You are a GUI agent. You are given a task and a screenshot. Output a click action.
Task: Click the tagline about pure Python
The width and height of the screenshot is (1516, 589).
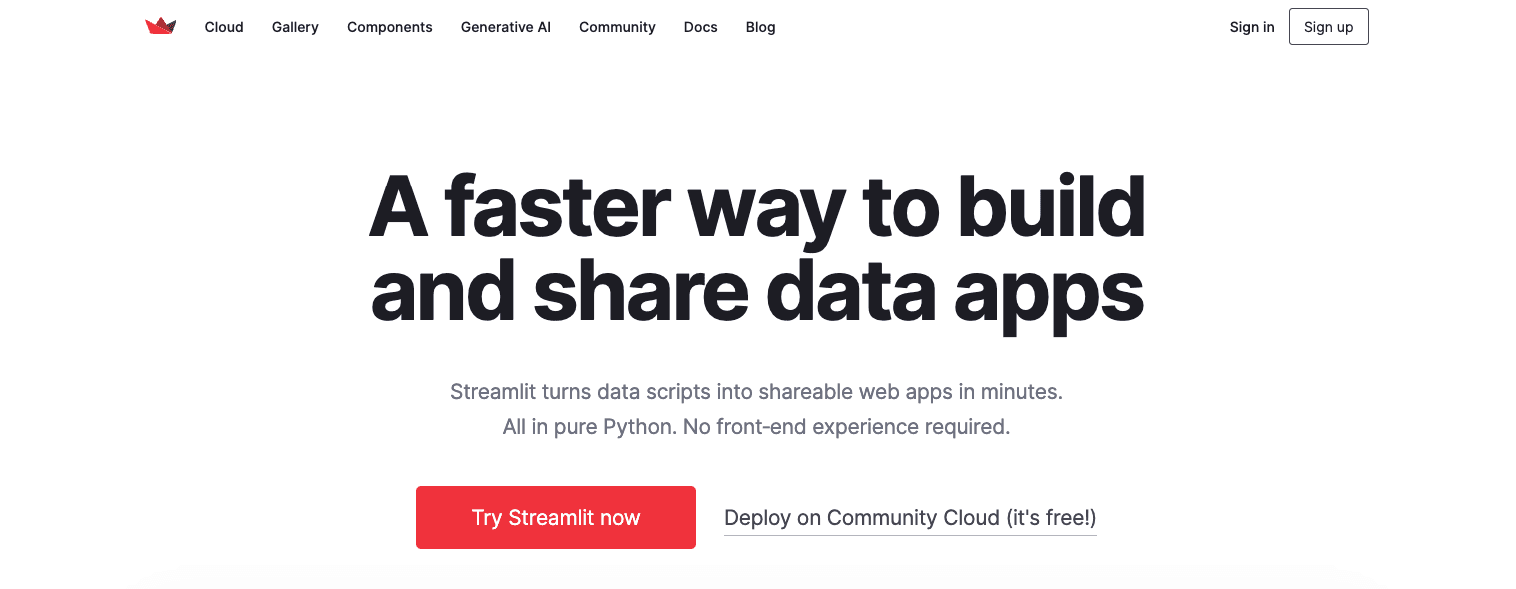pos(757,427)
